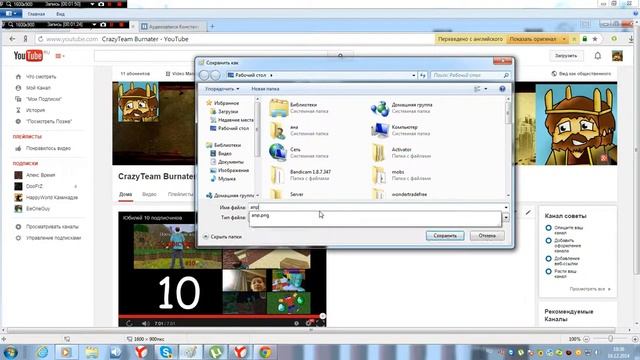Change view icon in Save dialog toolbar
Image resolution: width=640 pixels, height=360 pixels.
coord(477,89)
